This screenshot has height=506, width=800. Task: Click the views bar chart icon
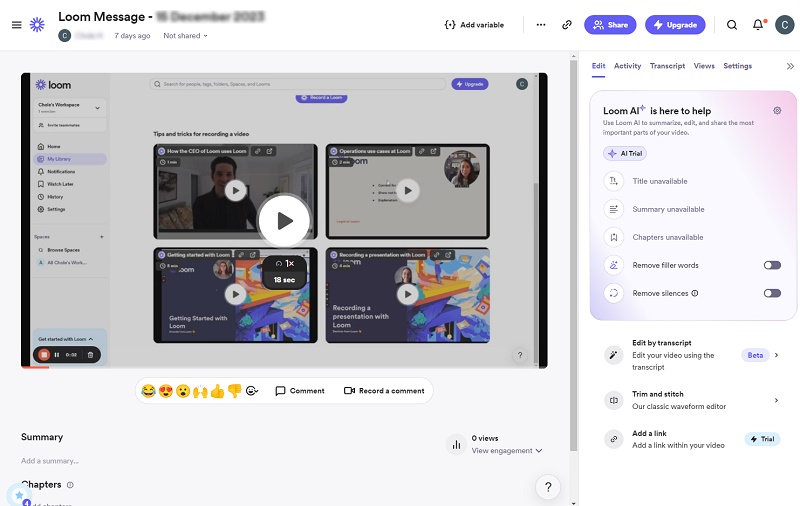456,445
